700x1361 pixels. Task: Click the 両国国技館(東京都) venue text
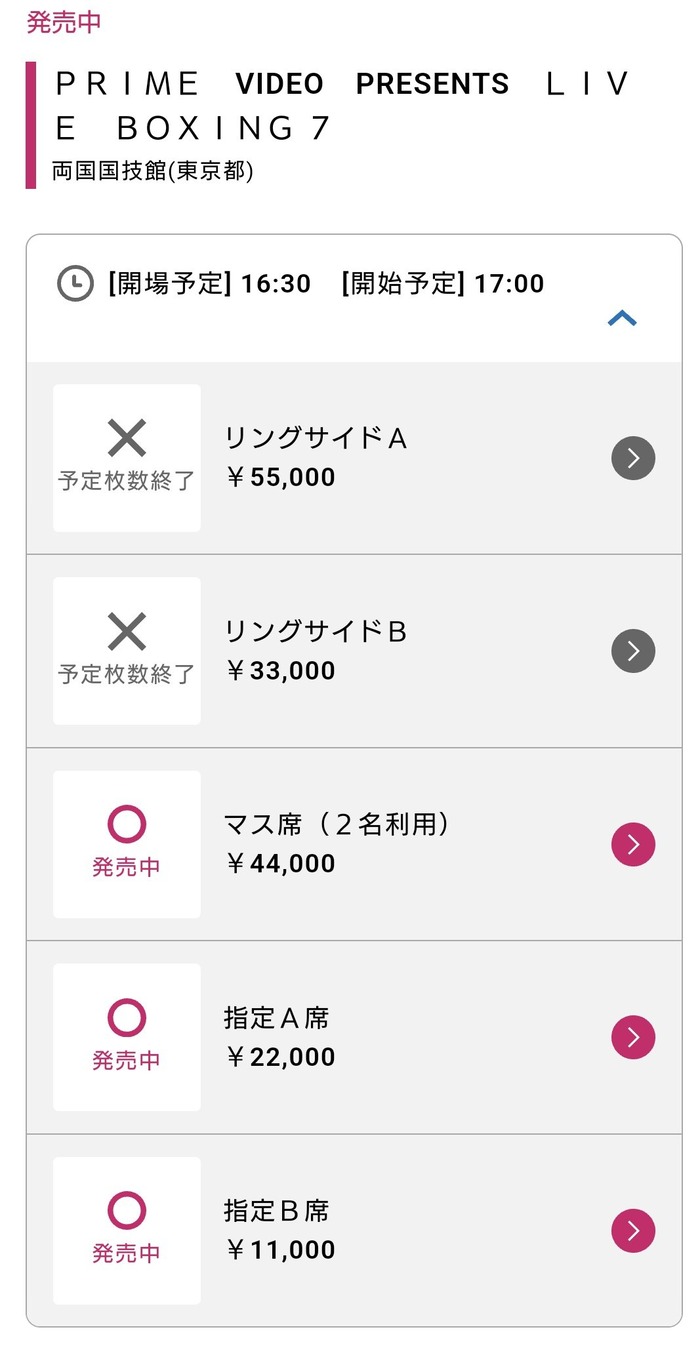[x=153, y=171]
